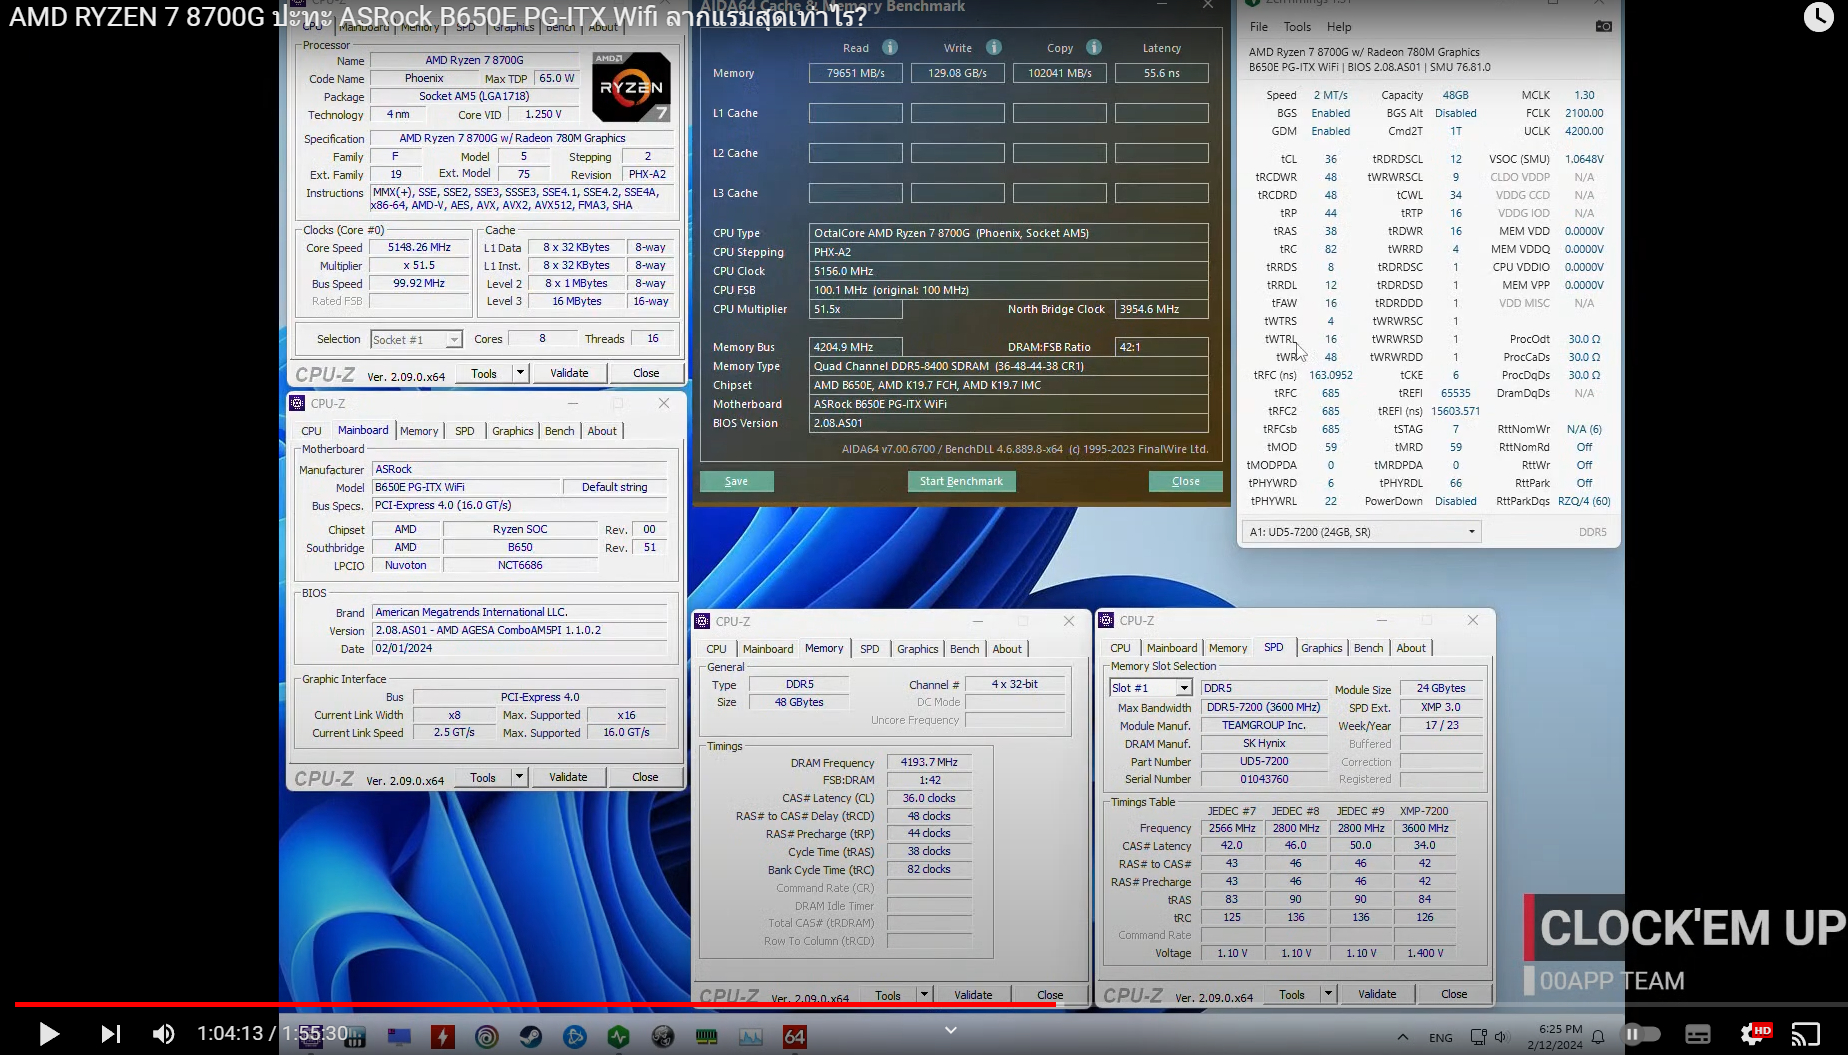Click the AIDA64 Write info icon
Image resolution: width=1848 pixels, height=1055 pixels.
coord(994,47)
